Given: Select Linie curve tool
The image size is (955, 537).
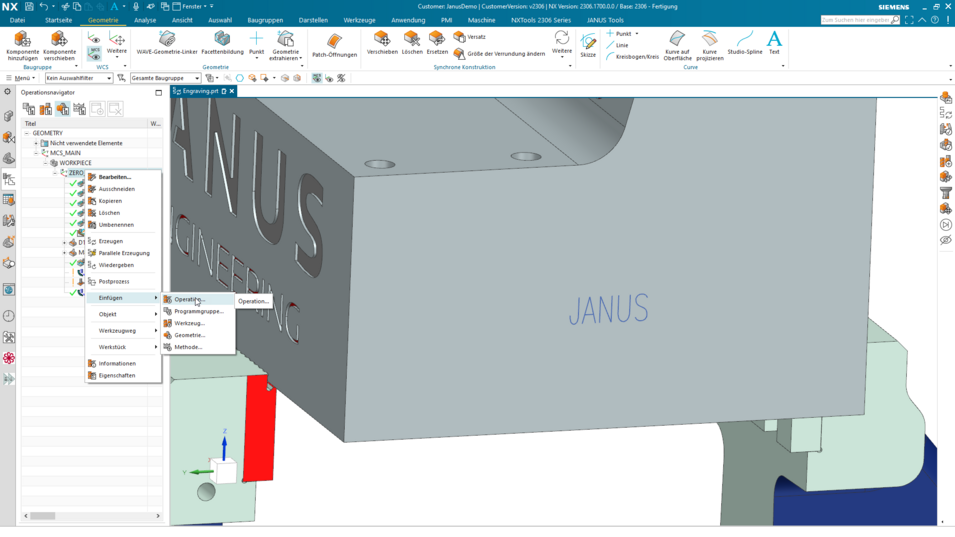Looking at the screenshot, I should pyautogui.click(x=618, y=45).
